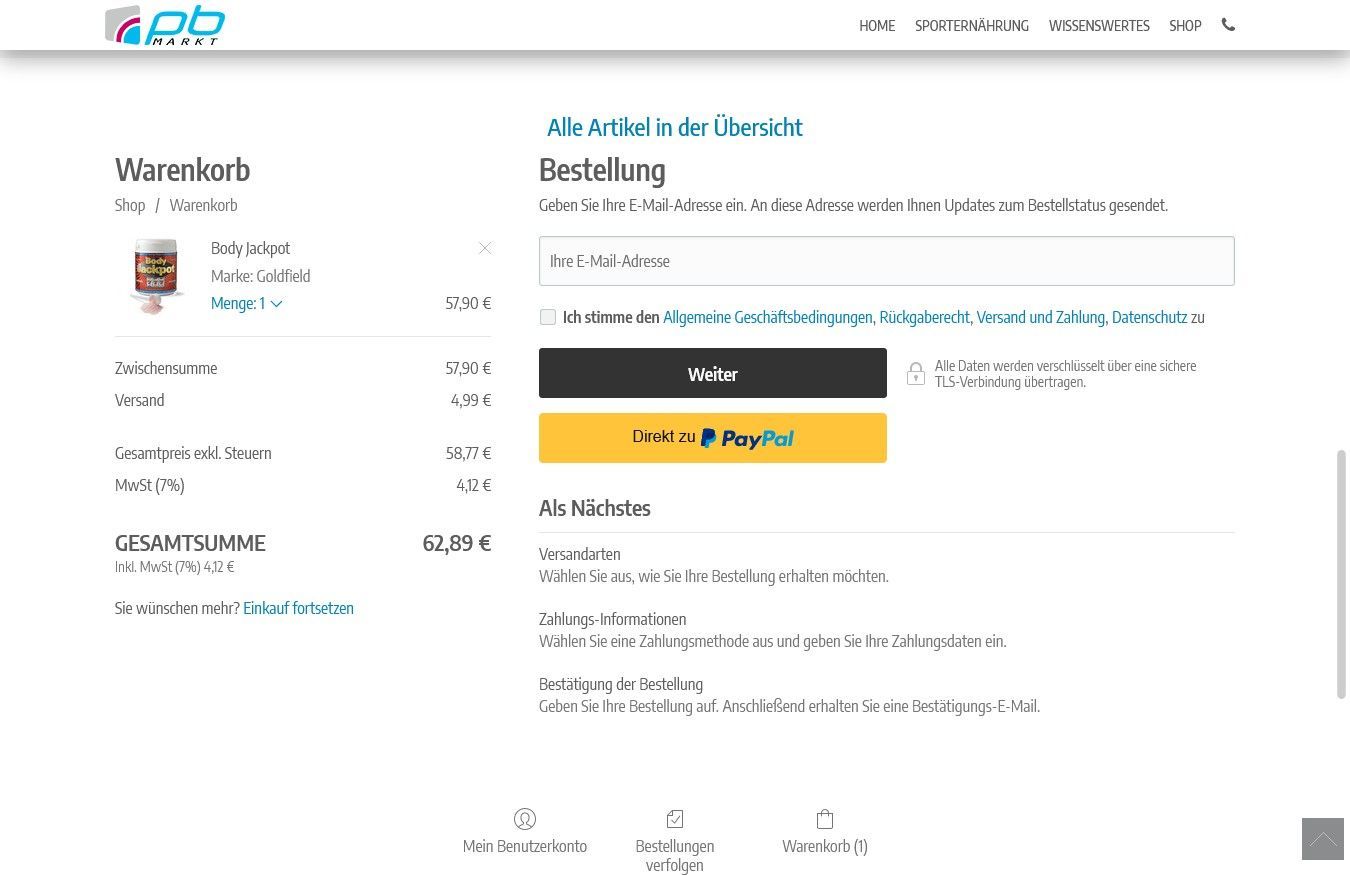The image size is (1350, 875).
Task: Click the page's vertical scrollbar
Action: click(1342, 574)
